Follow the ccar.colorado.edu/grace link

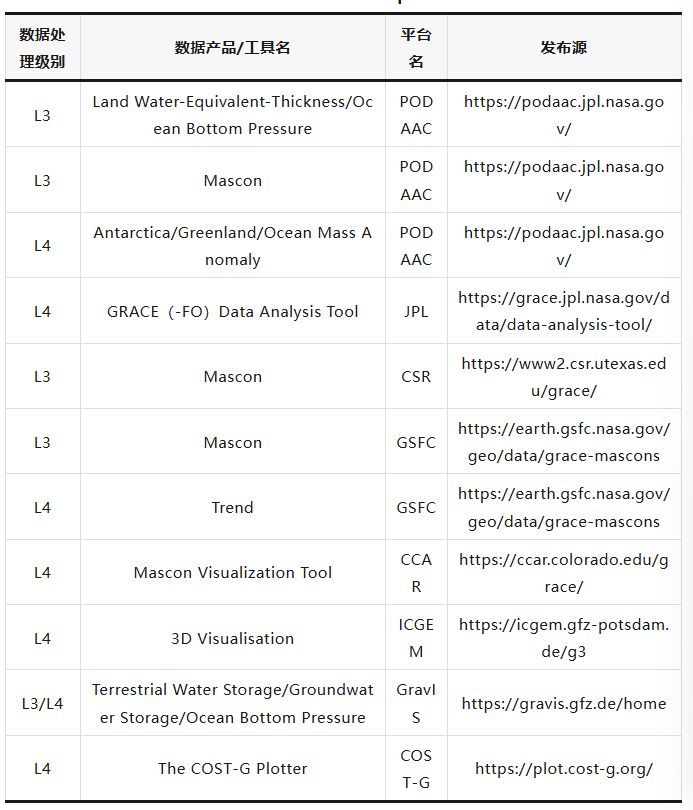click(564, 573)
